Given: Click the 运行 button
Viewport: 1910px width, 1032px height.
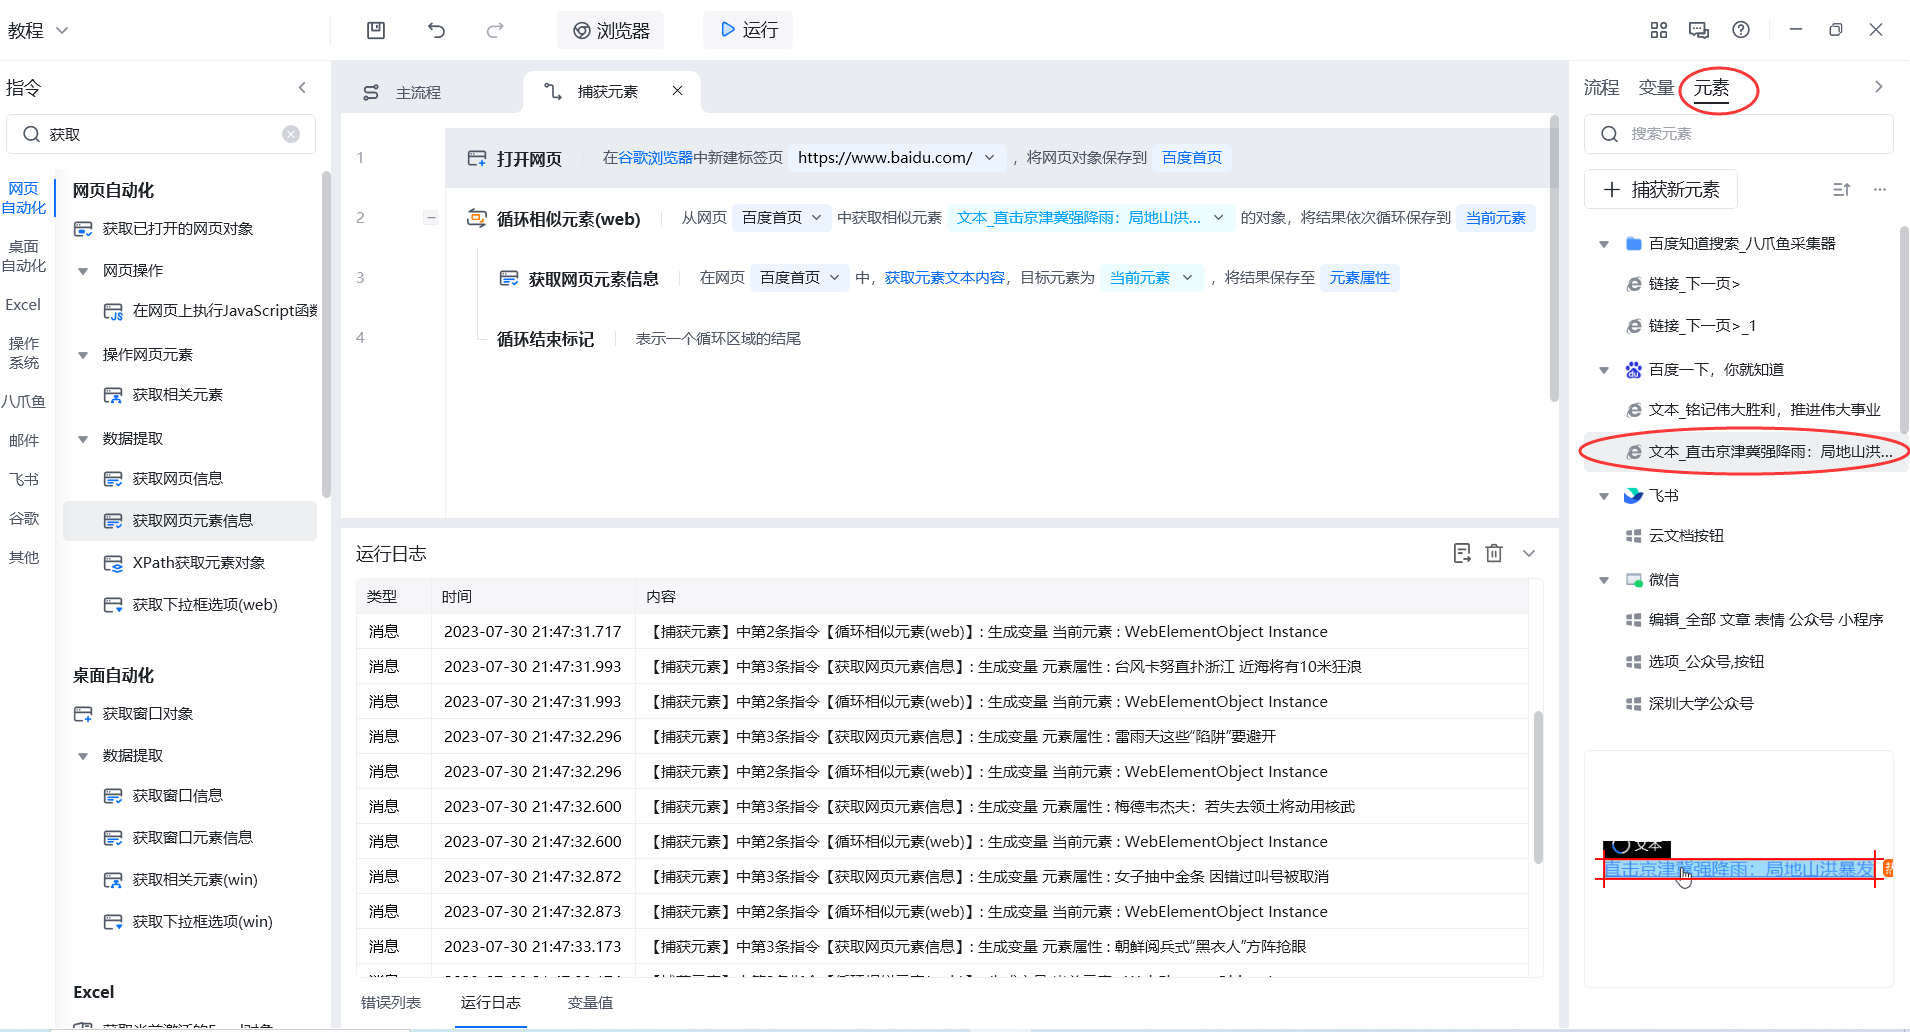Looking at the screenshot, I should (748, 30).
